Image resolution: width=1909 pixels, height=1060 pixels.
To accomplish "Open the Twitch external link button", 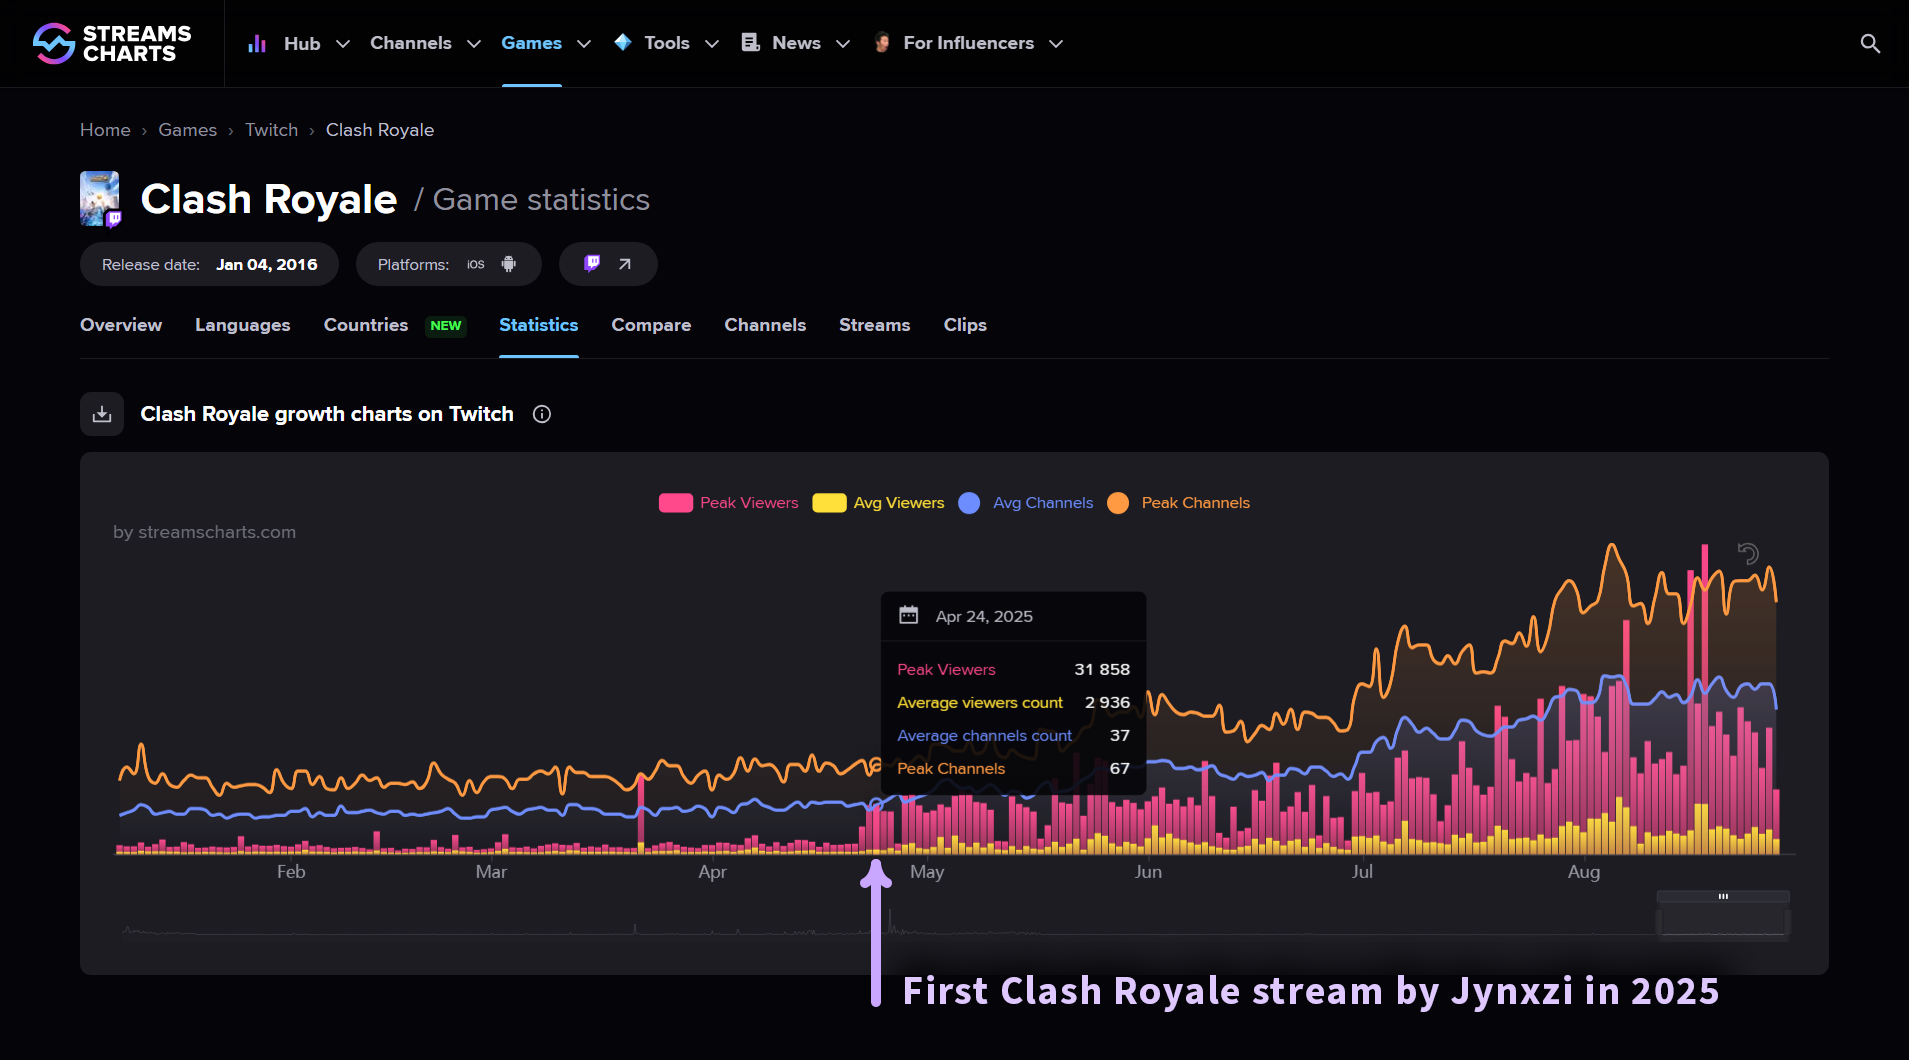I will (x=607, y=263).
